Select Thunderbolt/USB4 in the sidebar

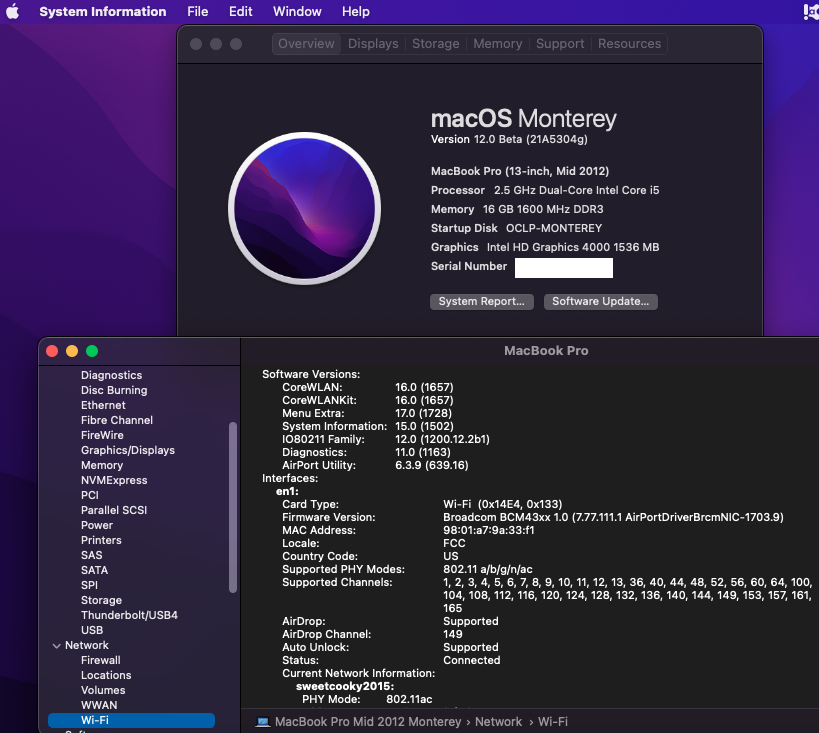coord(129,615)
